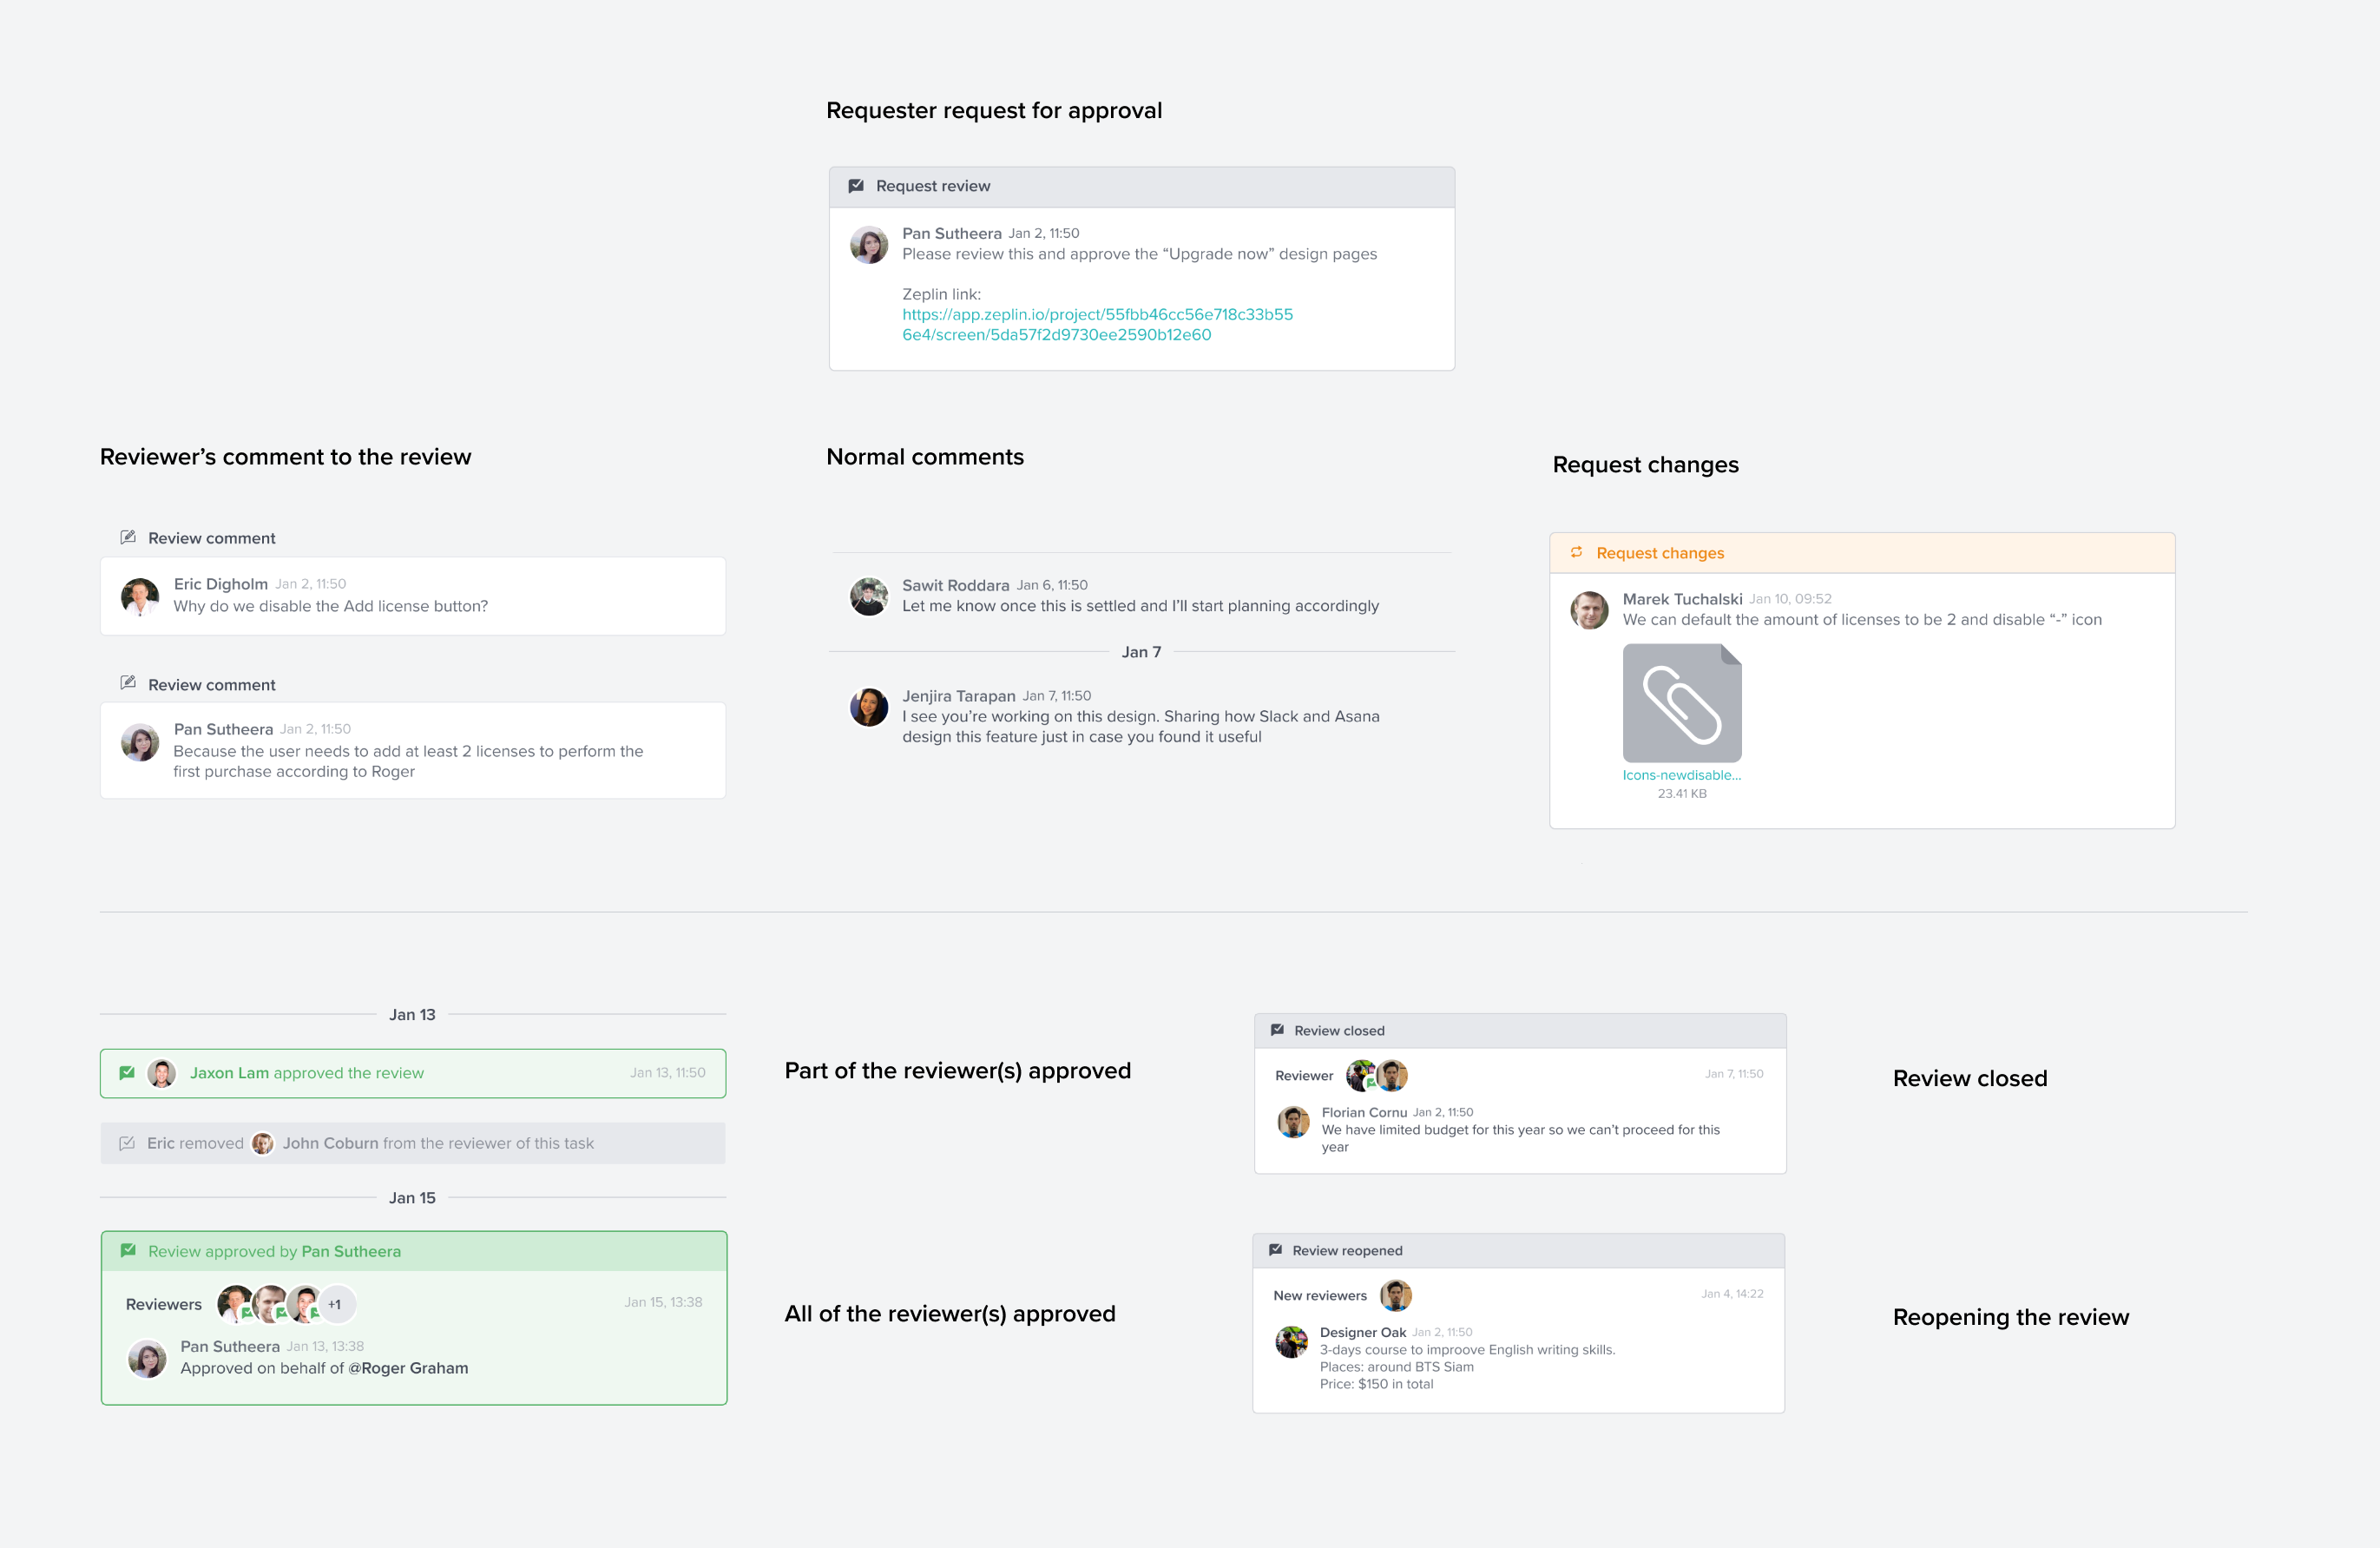
Task: Click the orange refresh icon in Request changes
Action: tap(1576, 552)
